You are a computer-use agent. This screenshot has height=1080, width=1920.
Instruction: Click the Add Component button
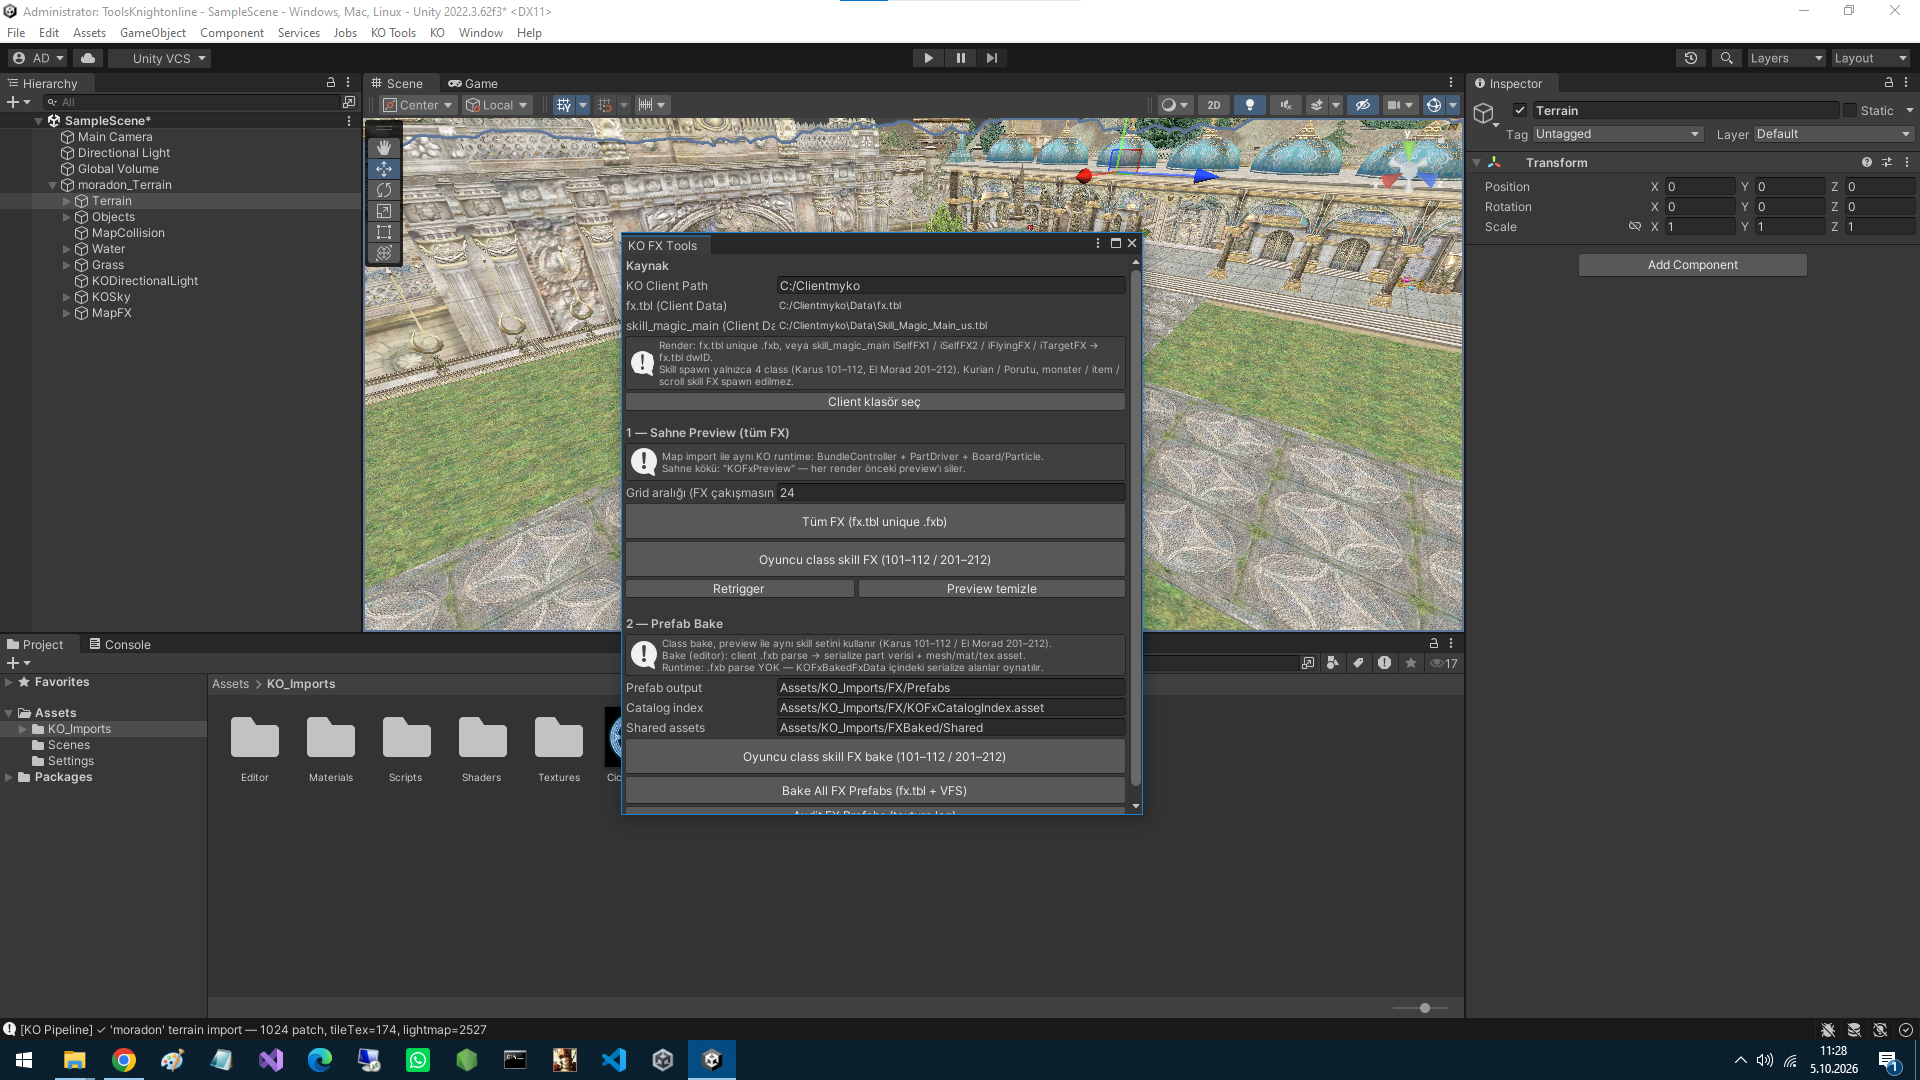[x=1693, y=265]
